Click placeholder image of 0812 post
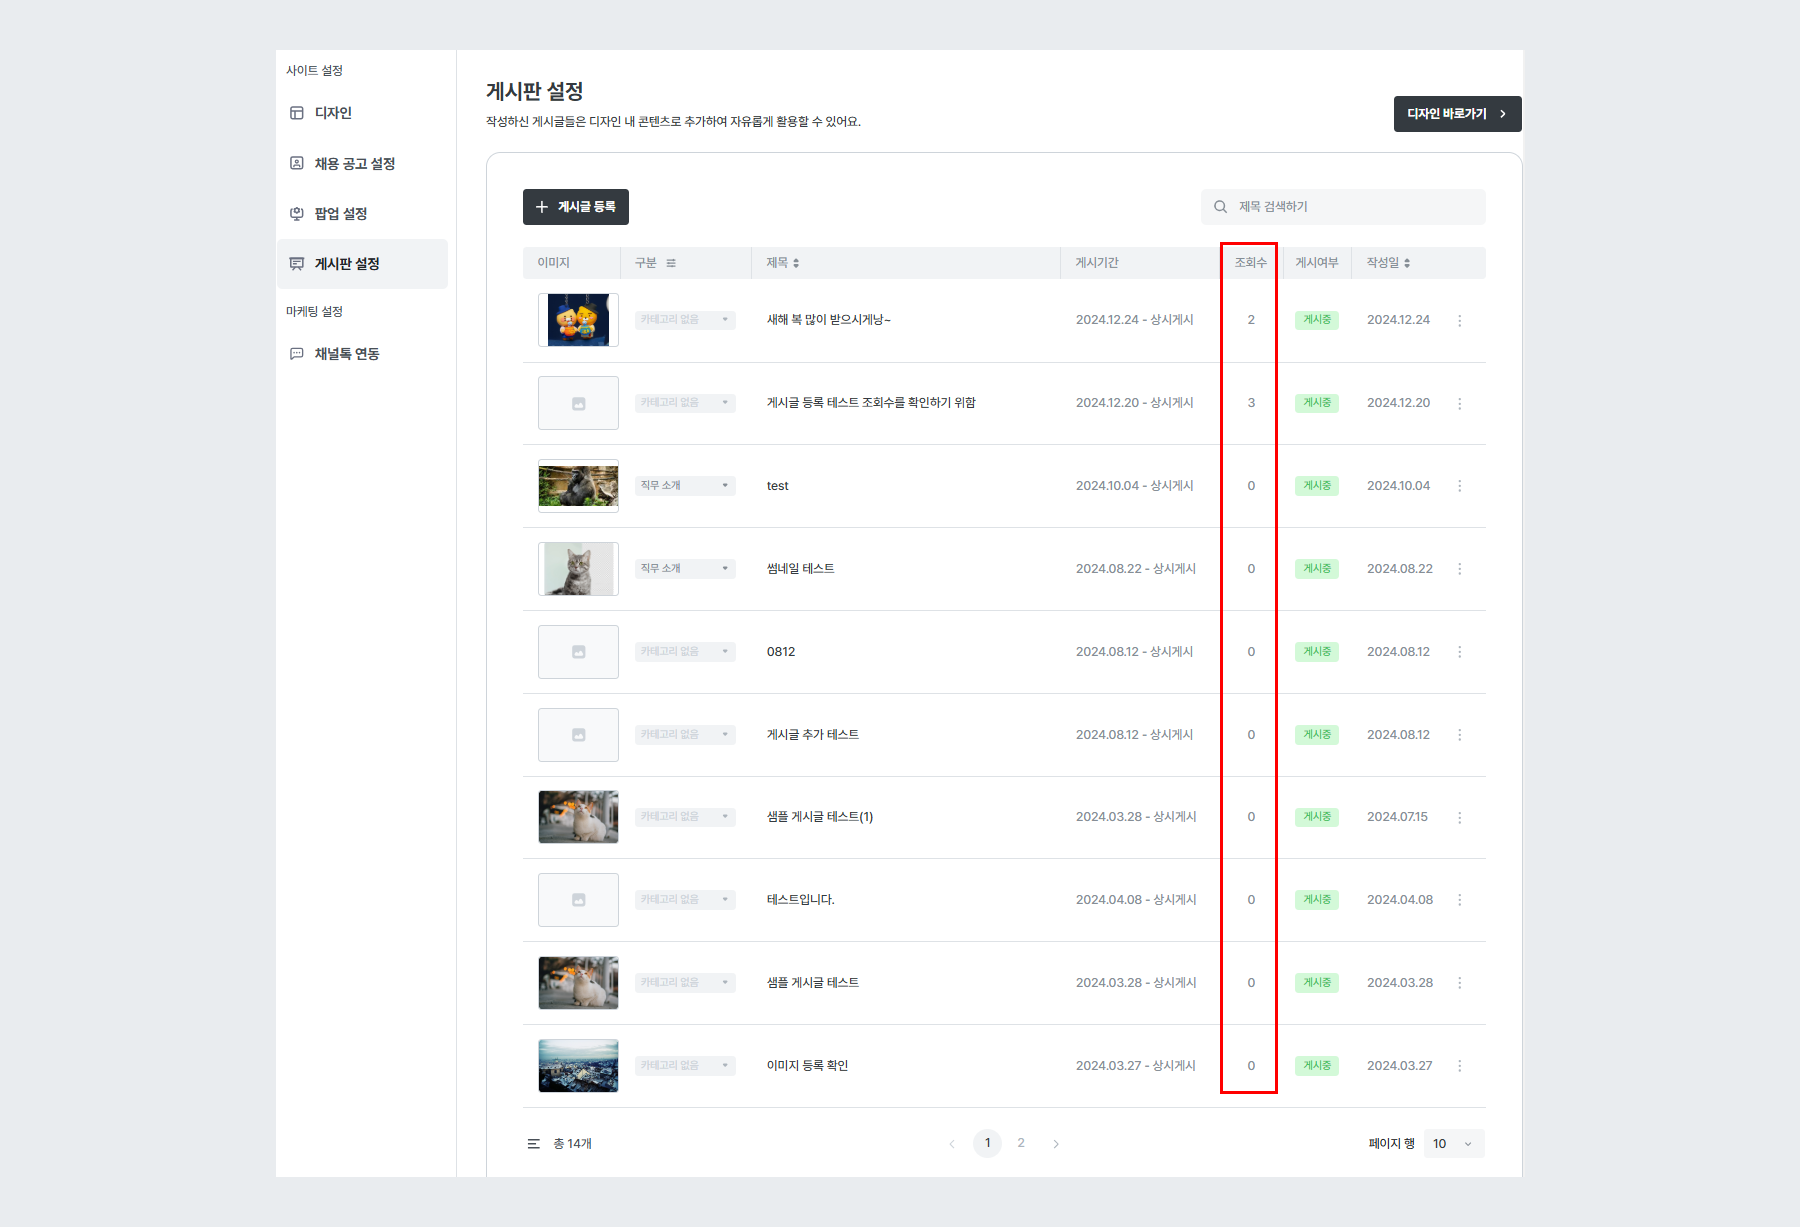This screenshot has width=1800, height=1227. tap(578, 652)
